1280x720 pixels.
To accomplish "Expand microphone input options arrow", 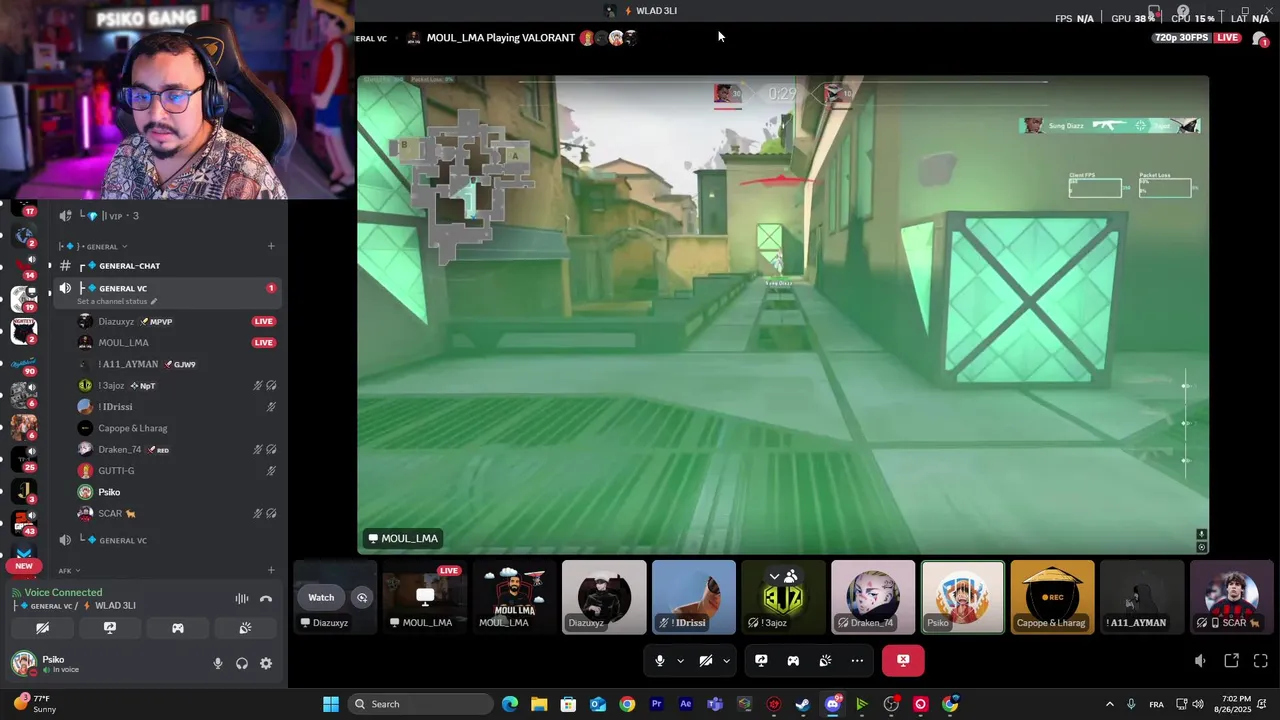I will click(680, 660).
